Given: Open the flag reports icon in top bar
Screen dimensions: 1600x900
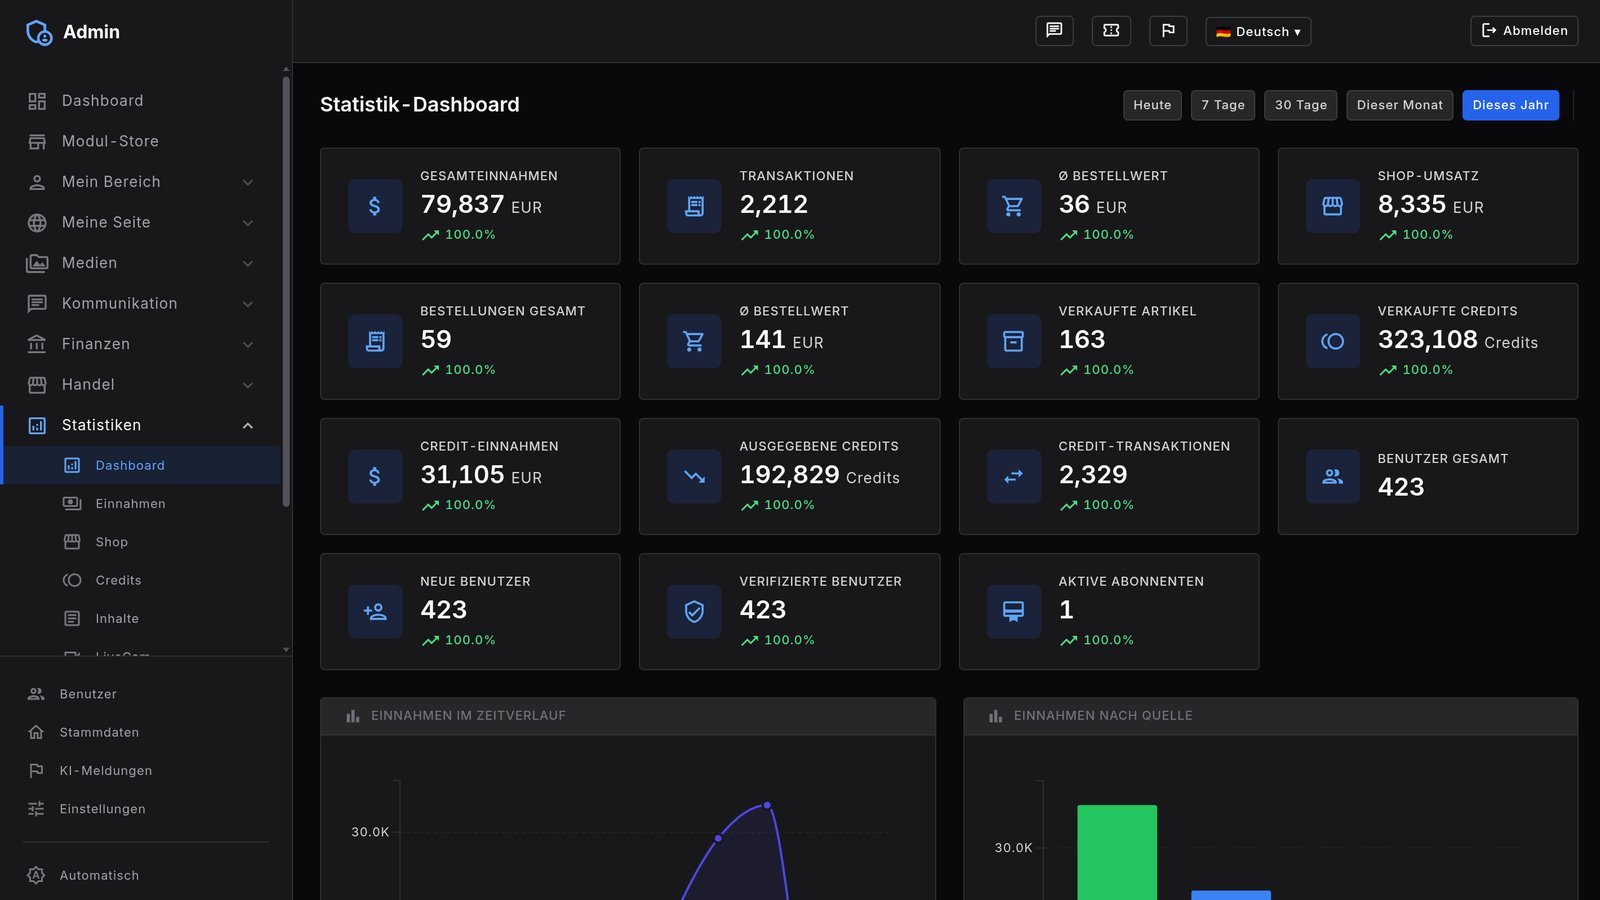Looking at the screenshot, I should (x=1168, y=31).
